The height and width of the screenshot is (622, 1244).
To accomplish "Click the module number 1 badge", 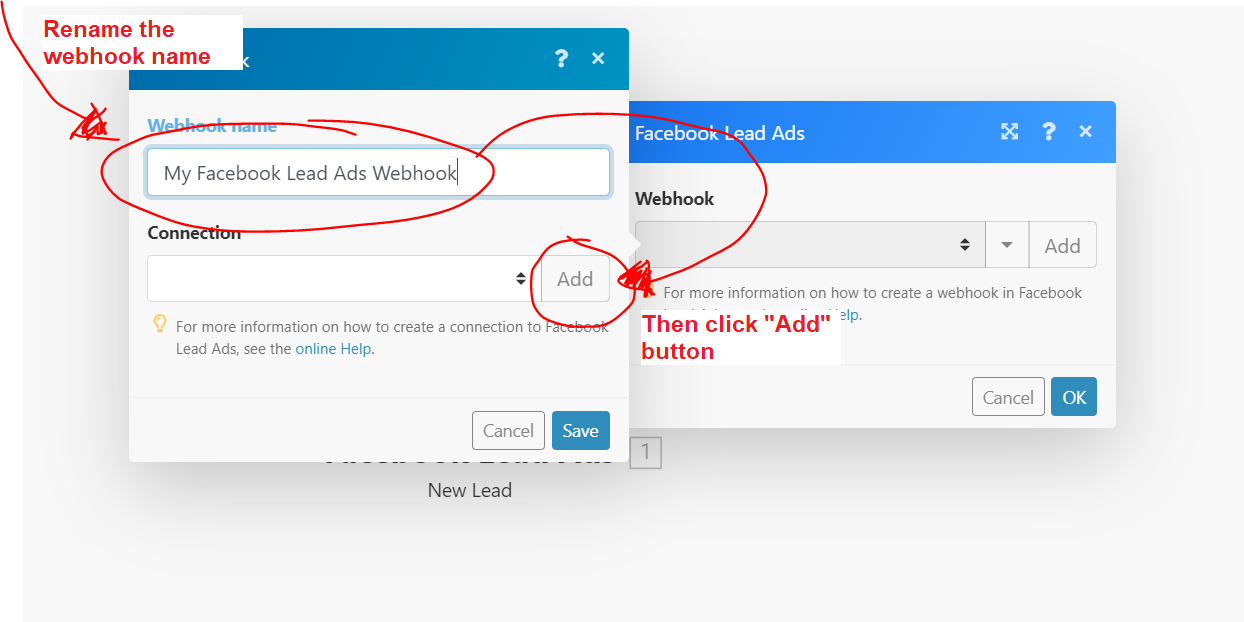I will click(x=646, y=453).
